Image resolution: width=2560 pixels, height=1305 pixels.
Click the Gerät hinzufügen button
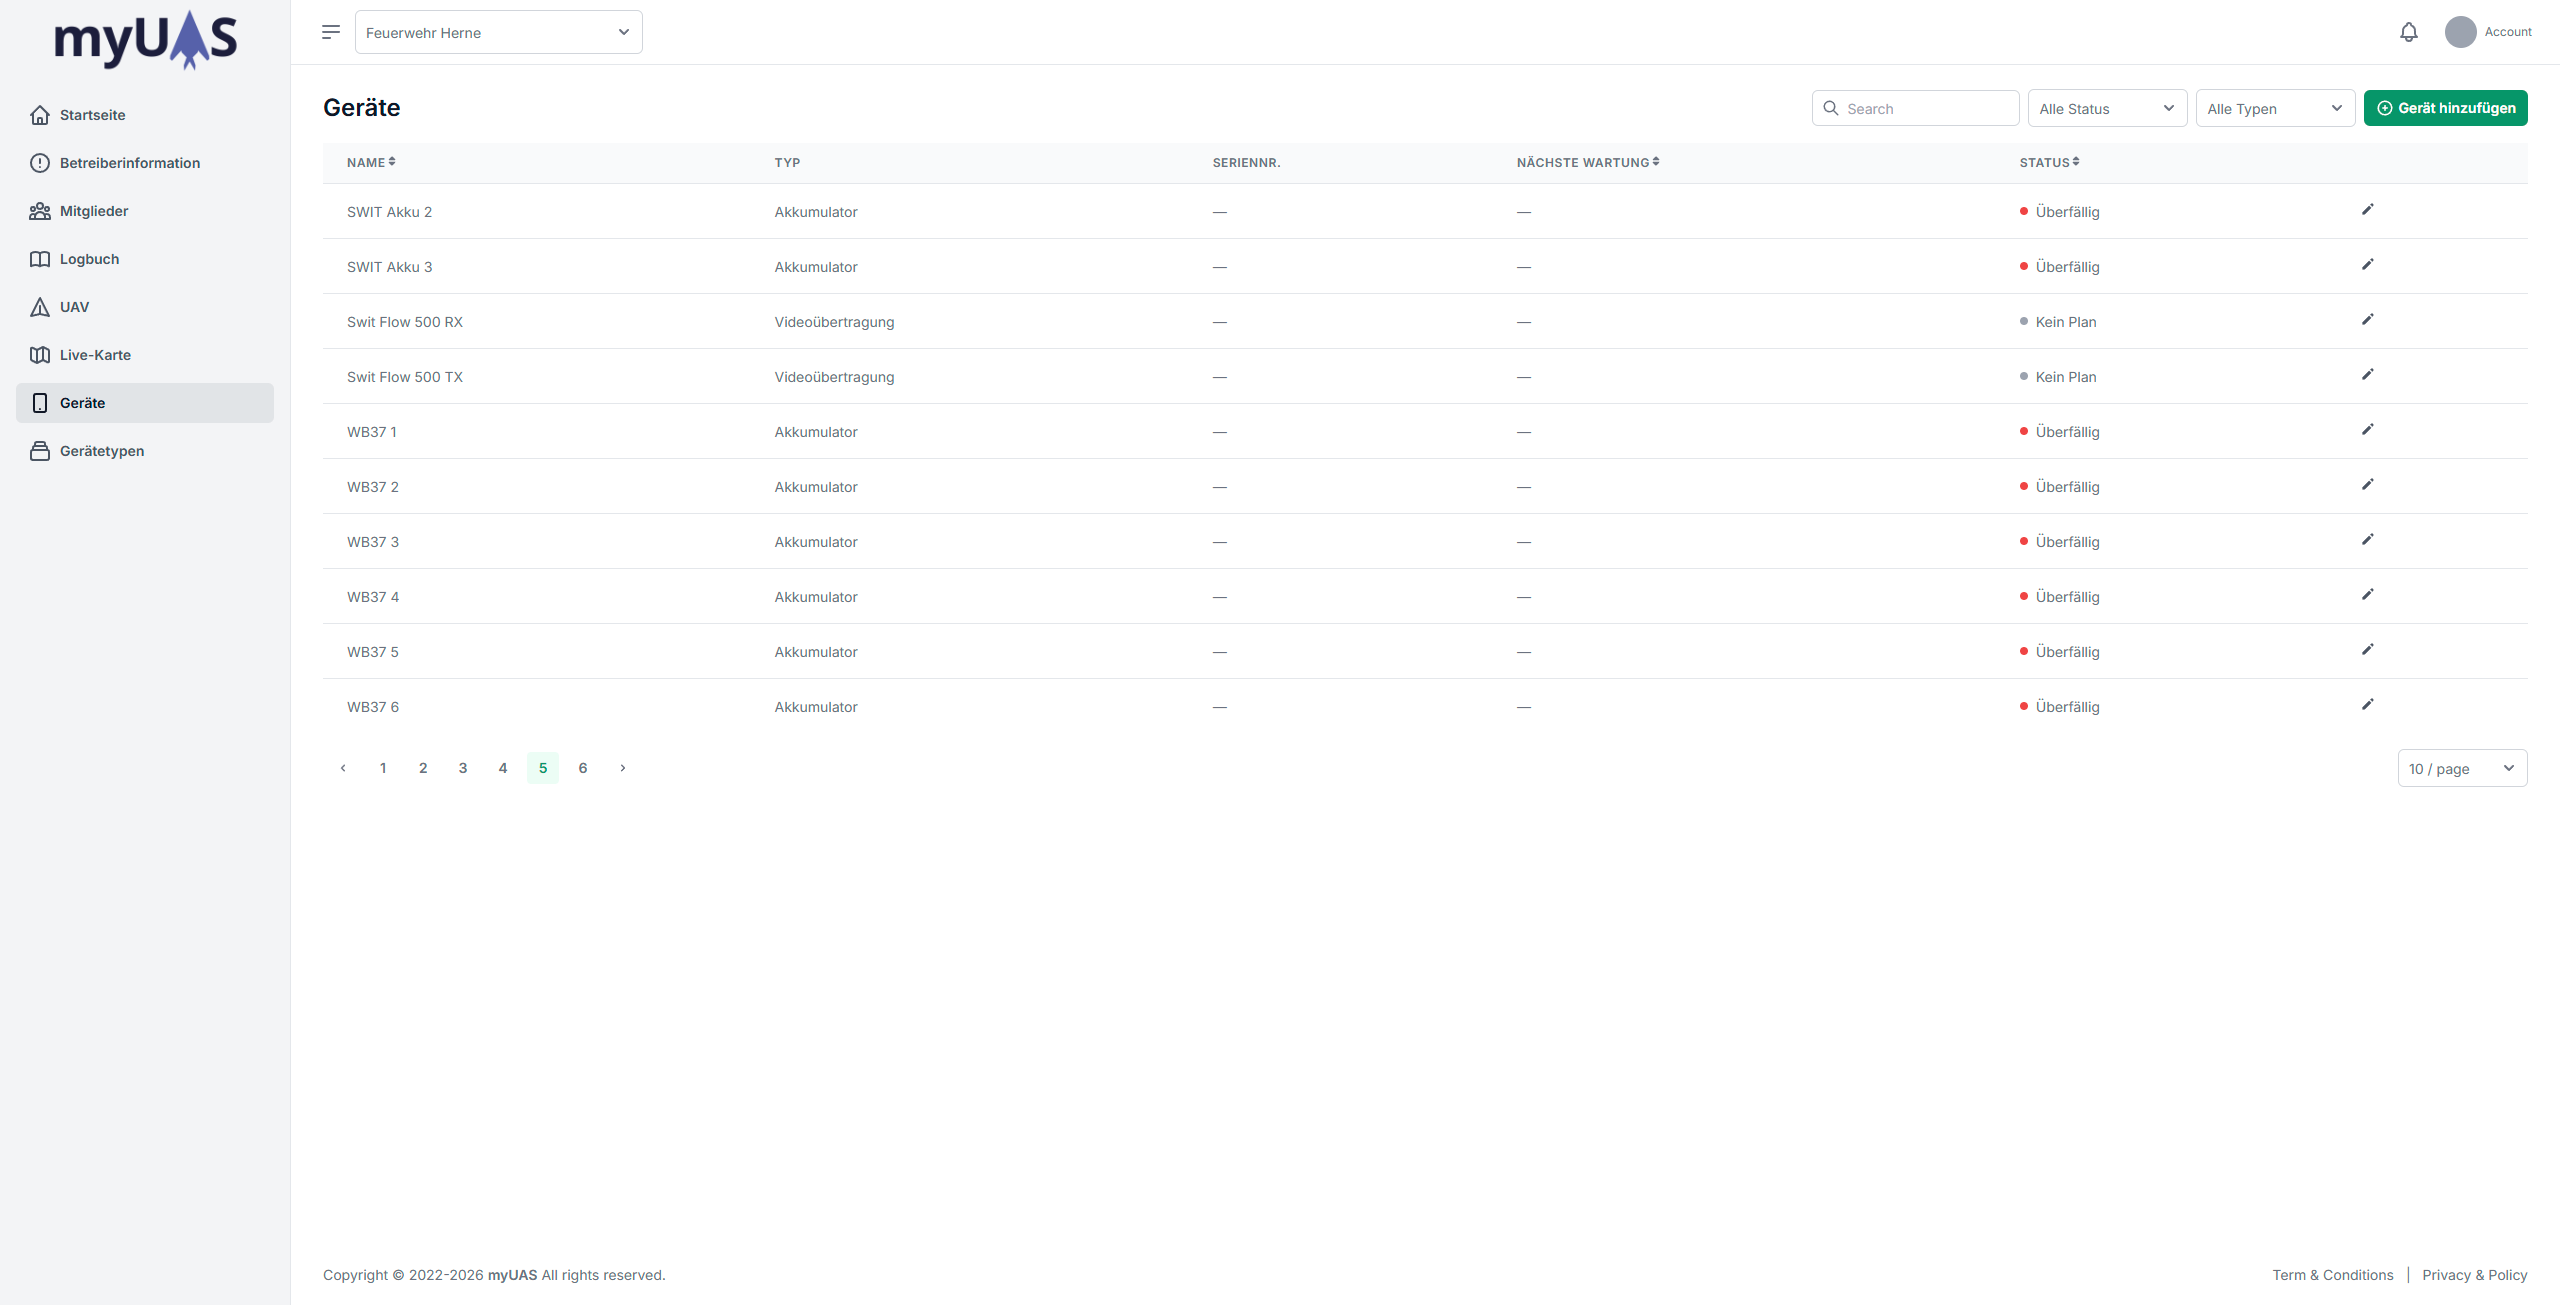click(2445, 108)
